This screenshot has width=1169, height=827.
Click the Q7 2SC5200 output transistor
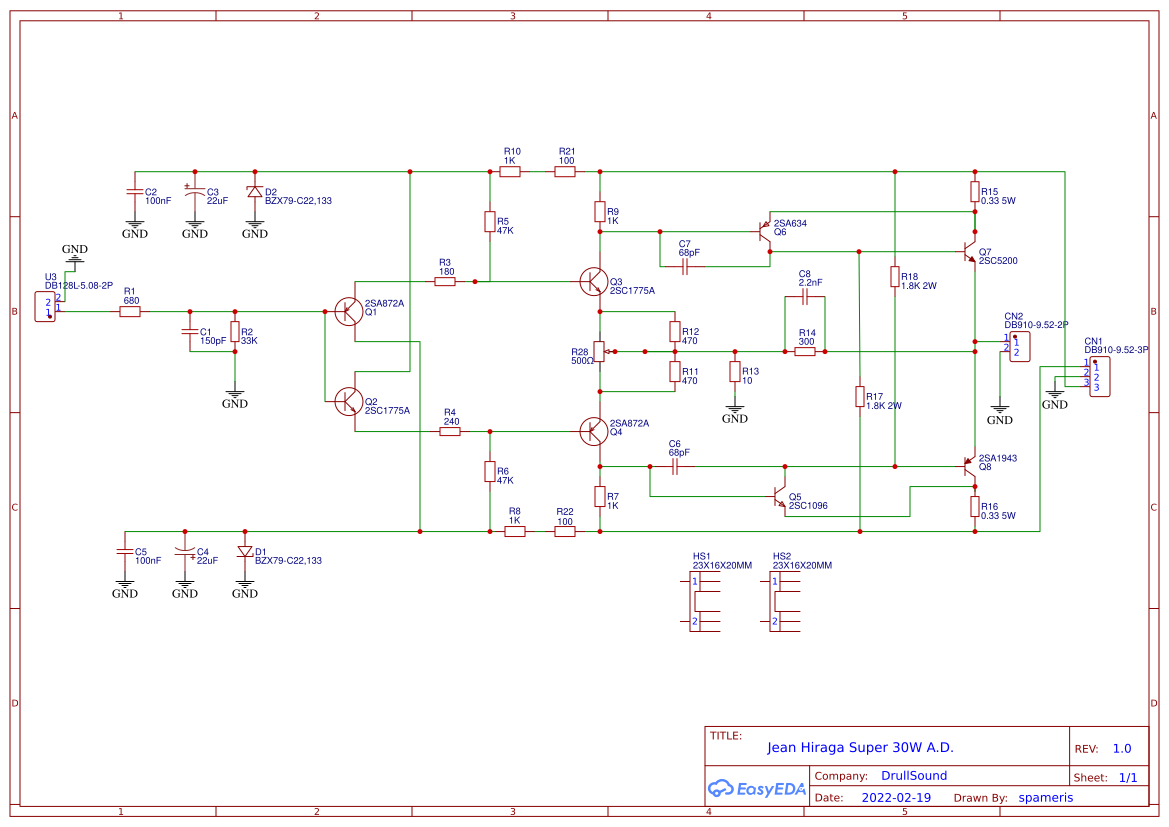[968, 250]
